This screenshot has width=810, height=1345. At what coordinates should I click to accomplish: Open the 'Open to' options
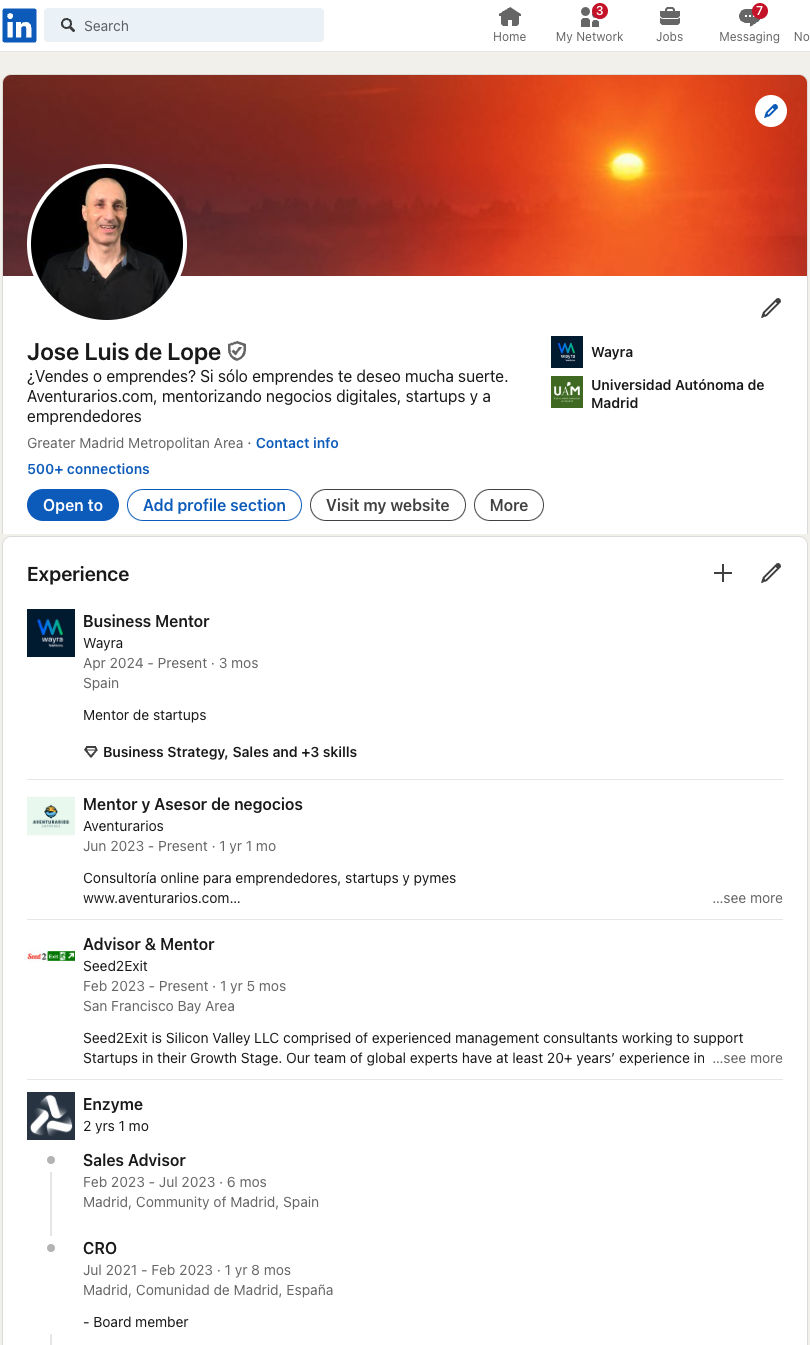point(73,505)
